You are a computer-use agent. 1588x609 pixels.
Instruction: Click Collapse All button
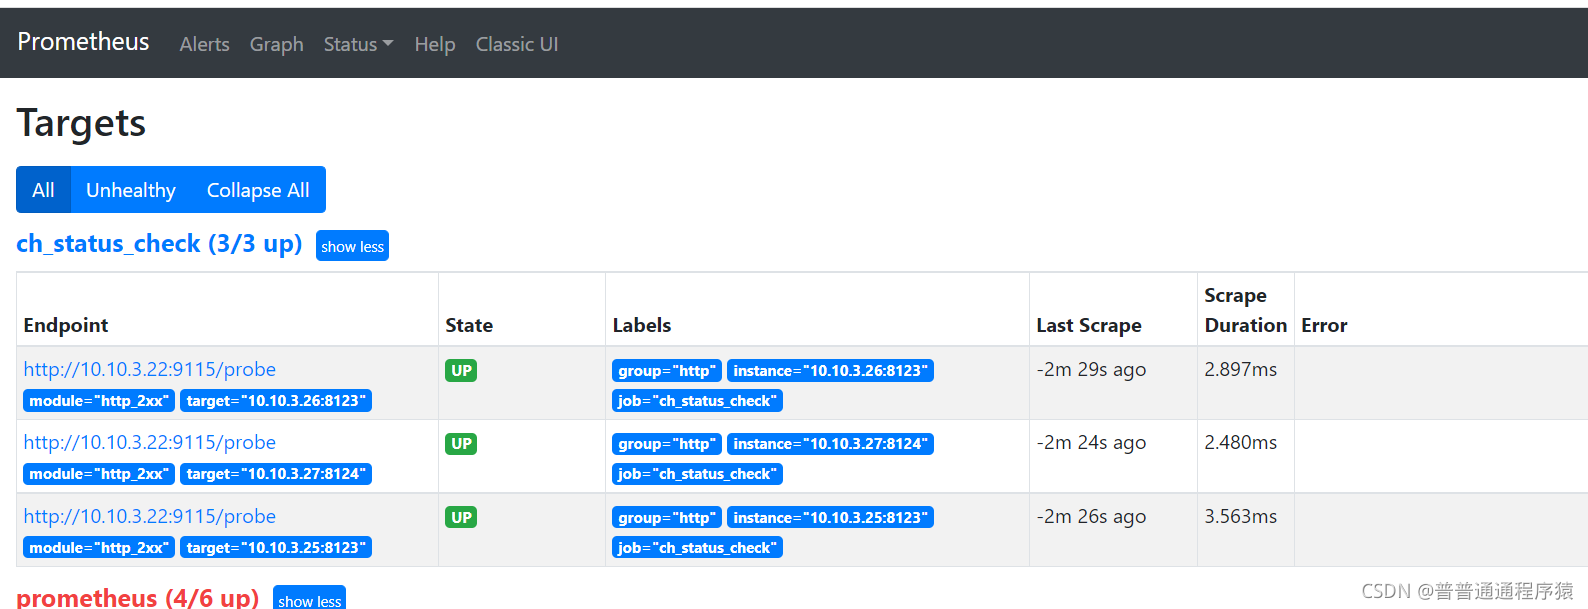pyautogui.click(x=258, y=190)
